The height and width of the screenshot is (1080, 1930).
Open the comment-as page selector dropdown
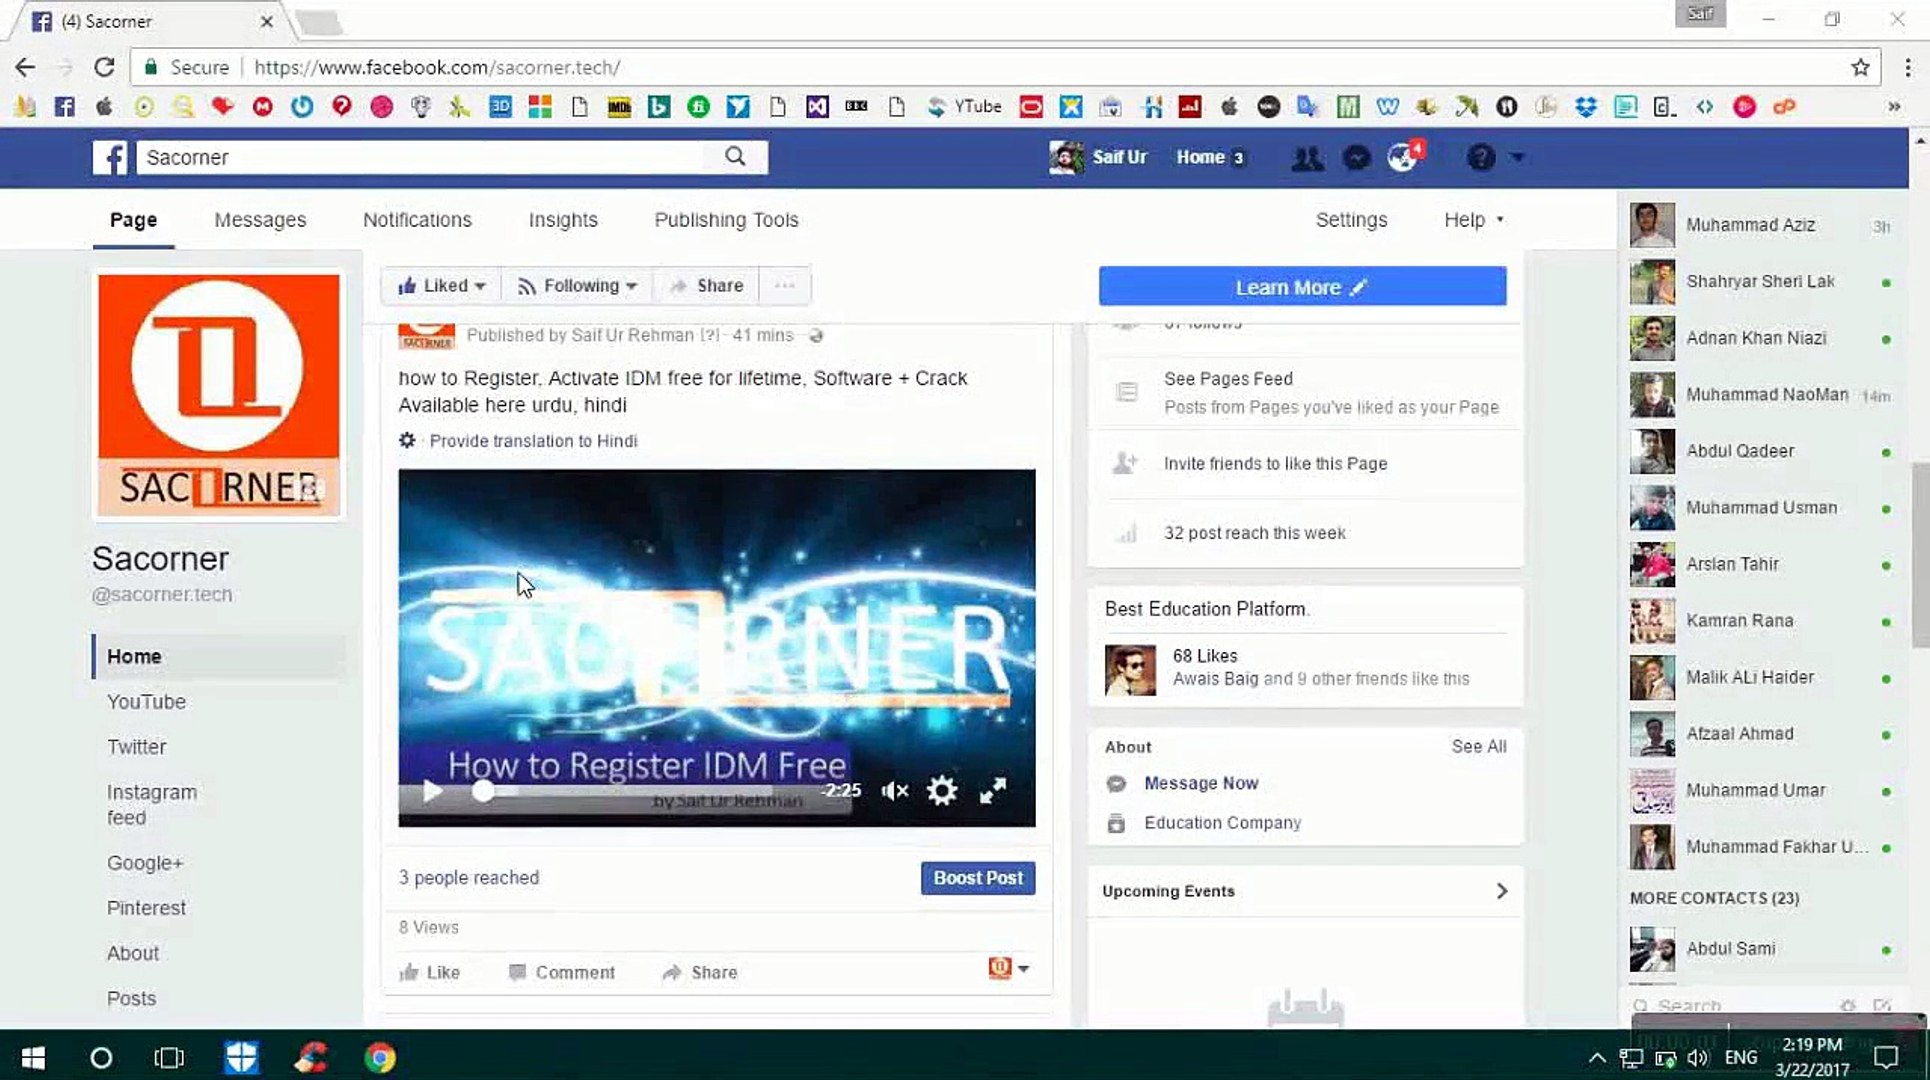[1009, 967]
